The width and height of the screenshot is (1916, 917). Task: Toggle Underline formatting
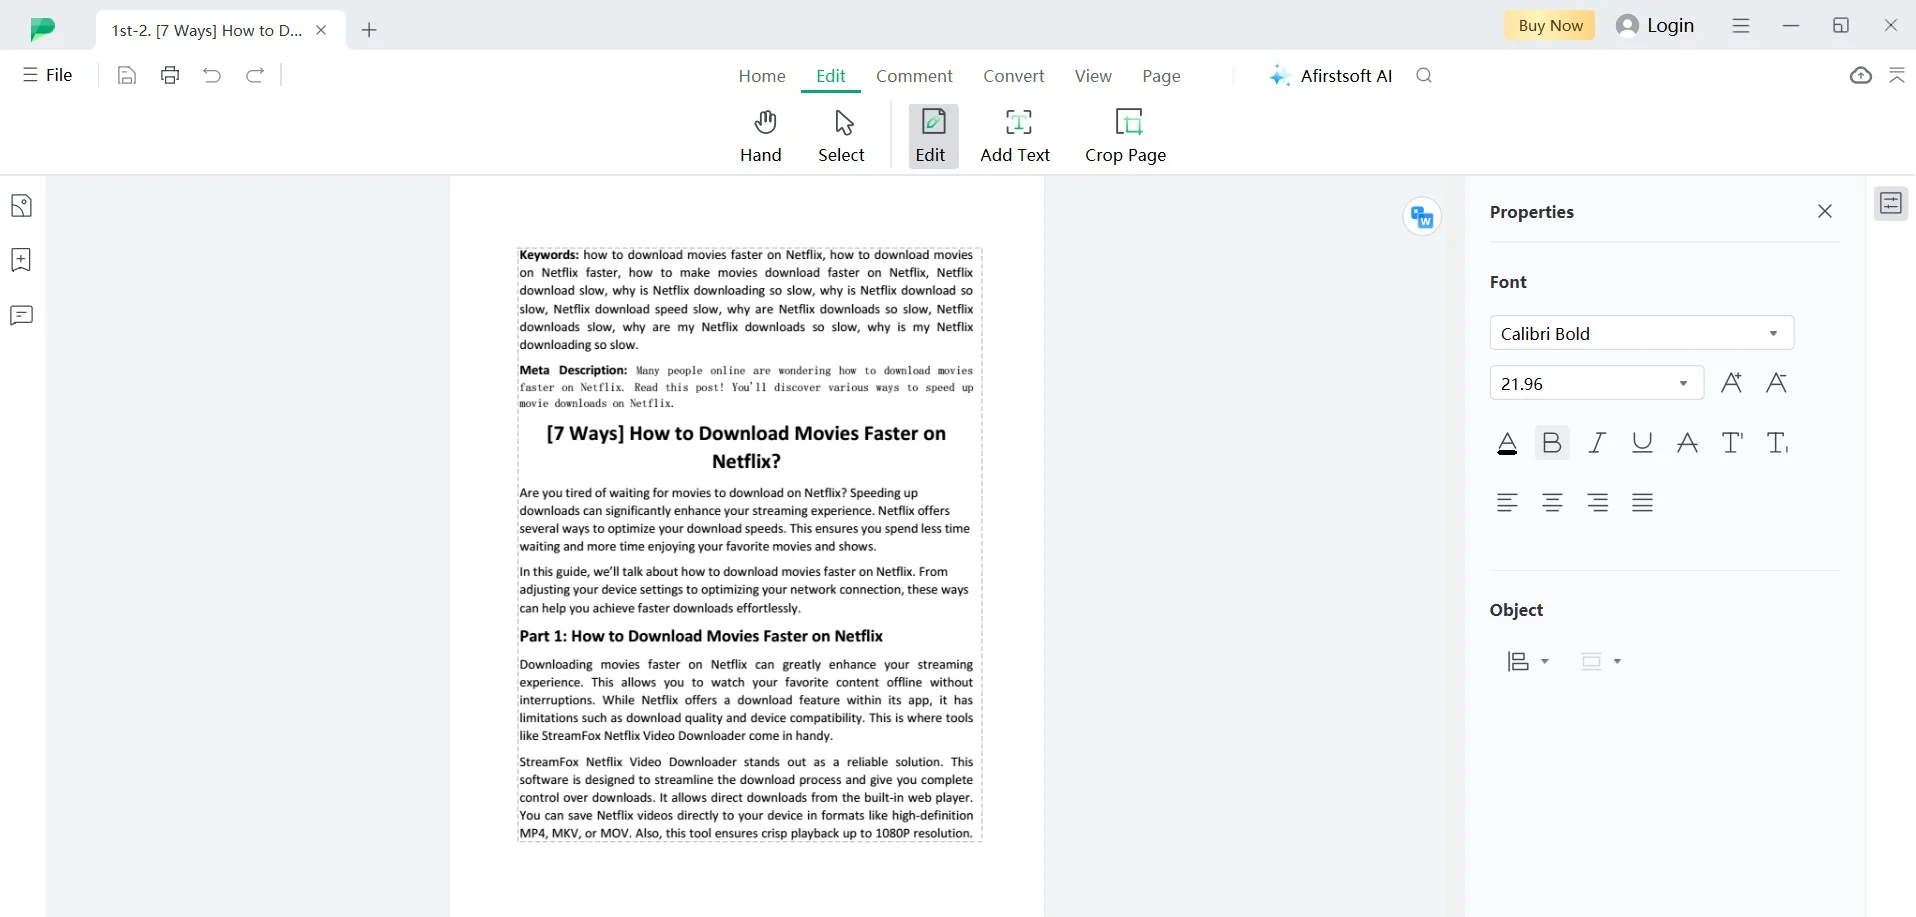(1642, 443)
